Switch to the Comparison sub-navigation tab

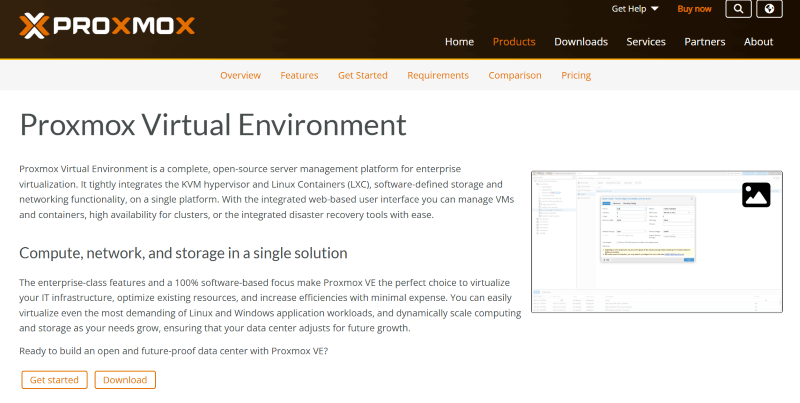pyautogui.click(x=514, y=75)
